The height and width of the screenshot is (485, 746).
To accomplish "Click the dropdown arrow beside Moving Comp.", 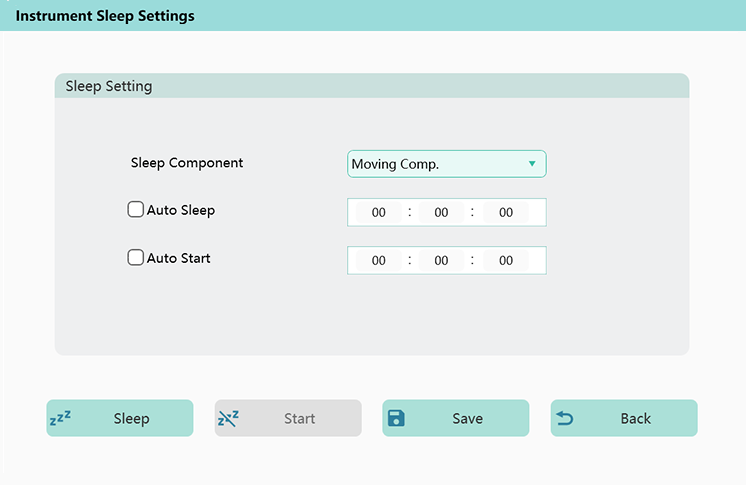I will pos(532,164).
